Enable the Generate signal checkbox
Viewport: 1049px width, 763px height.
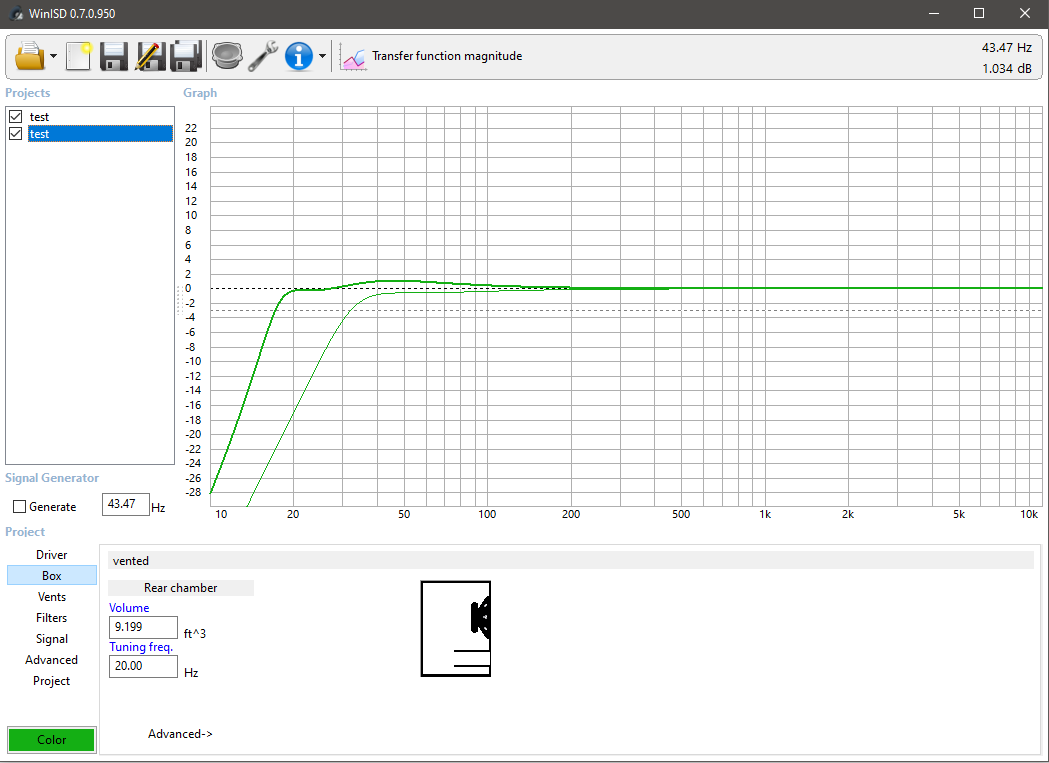pyautogui.click(x=19, y=507)
